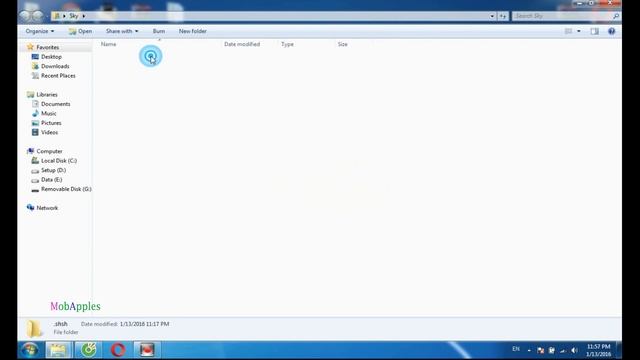Launch the Opera browser from taskbar

[118, 350]
